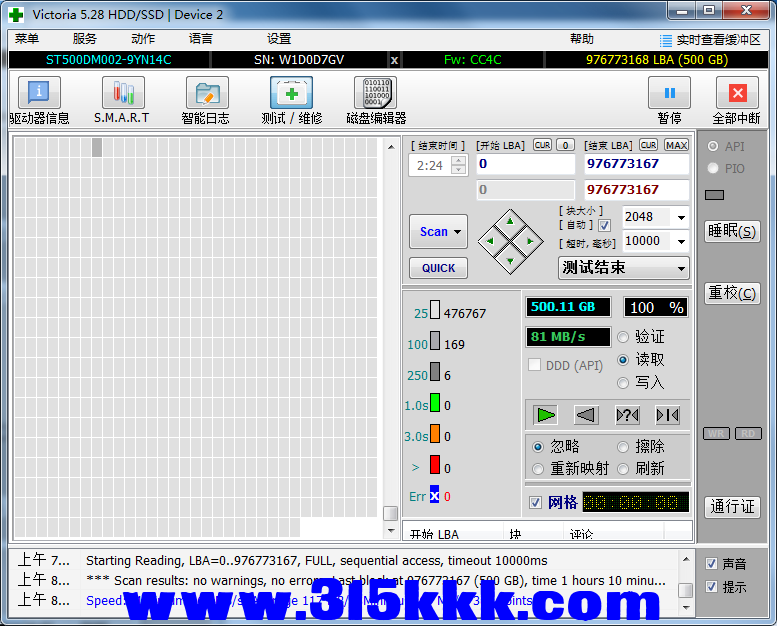Select the refresh (刷新) radio button
Viewport: 777px width, 626px height.
(x=623, y=469)
